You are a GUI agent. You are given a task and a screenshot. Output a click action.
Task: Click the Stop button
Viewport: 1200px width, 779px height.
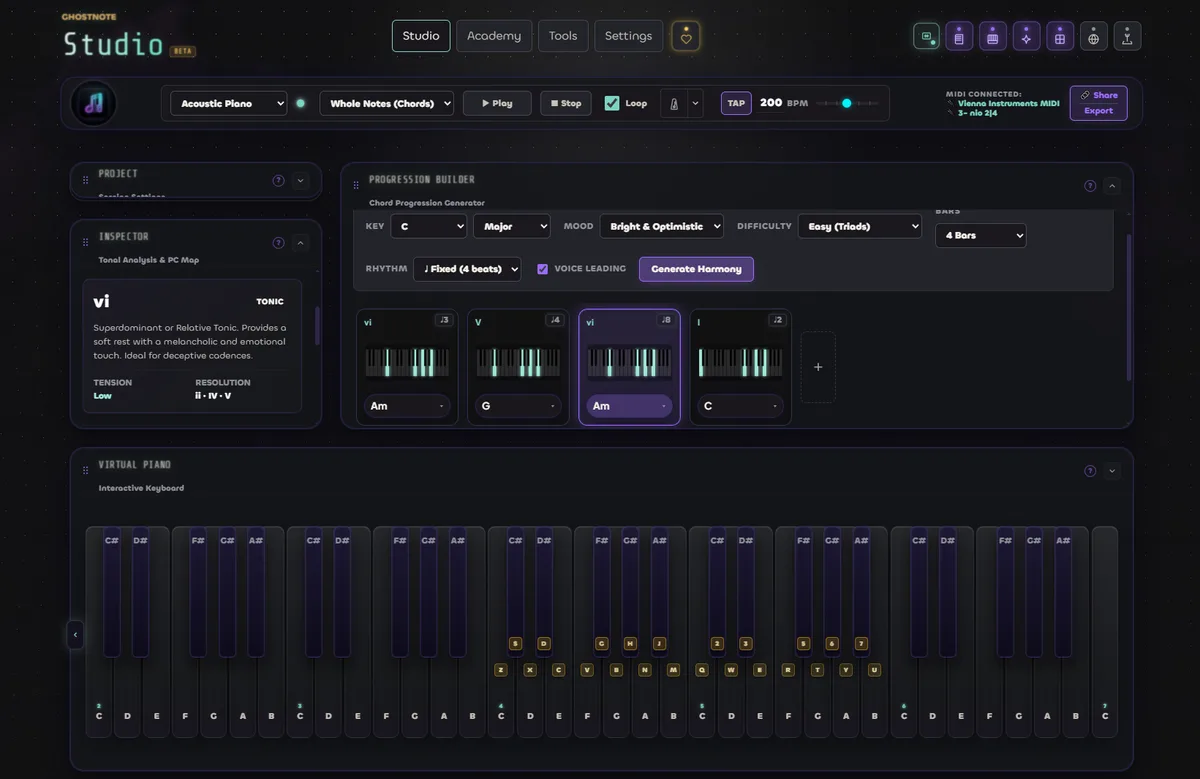(566, 103)
